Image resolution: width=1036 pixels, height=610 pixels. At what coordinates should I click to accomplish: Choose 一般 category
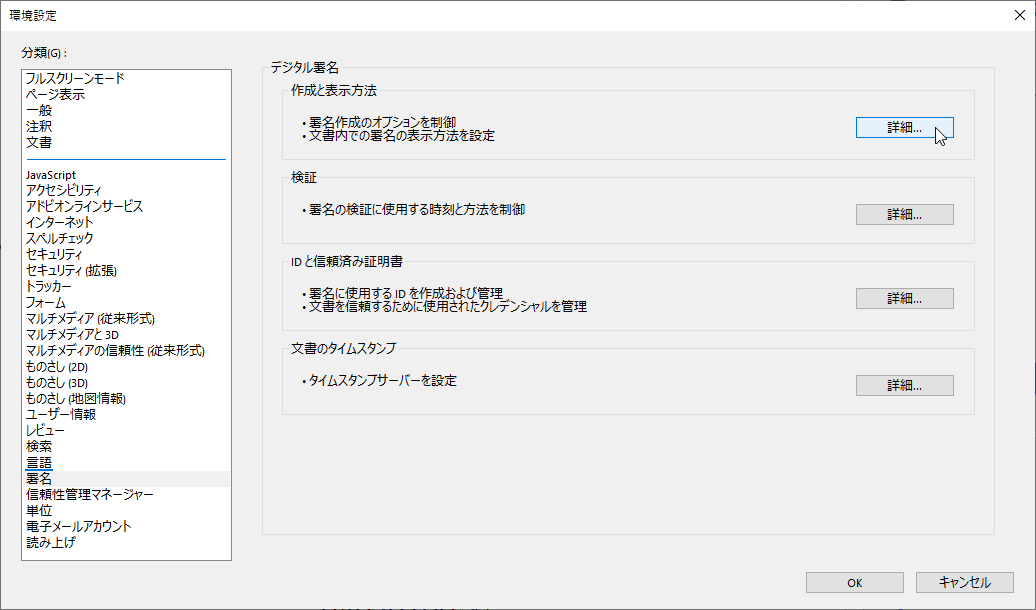tap(39, 110)
